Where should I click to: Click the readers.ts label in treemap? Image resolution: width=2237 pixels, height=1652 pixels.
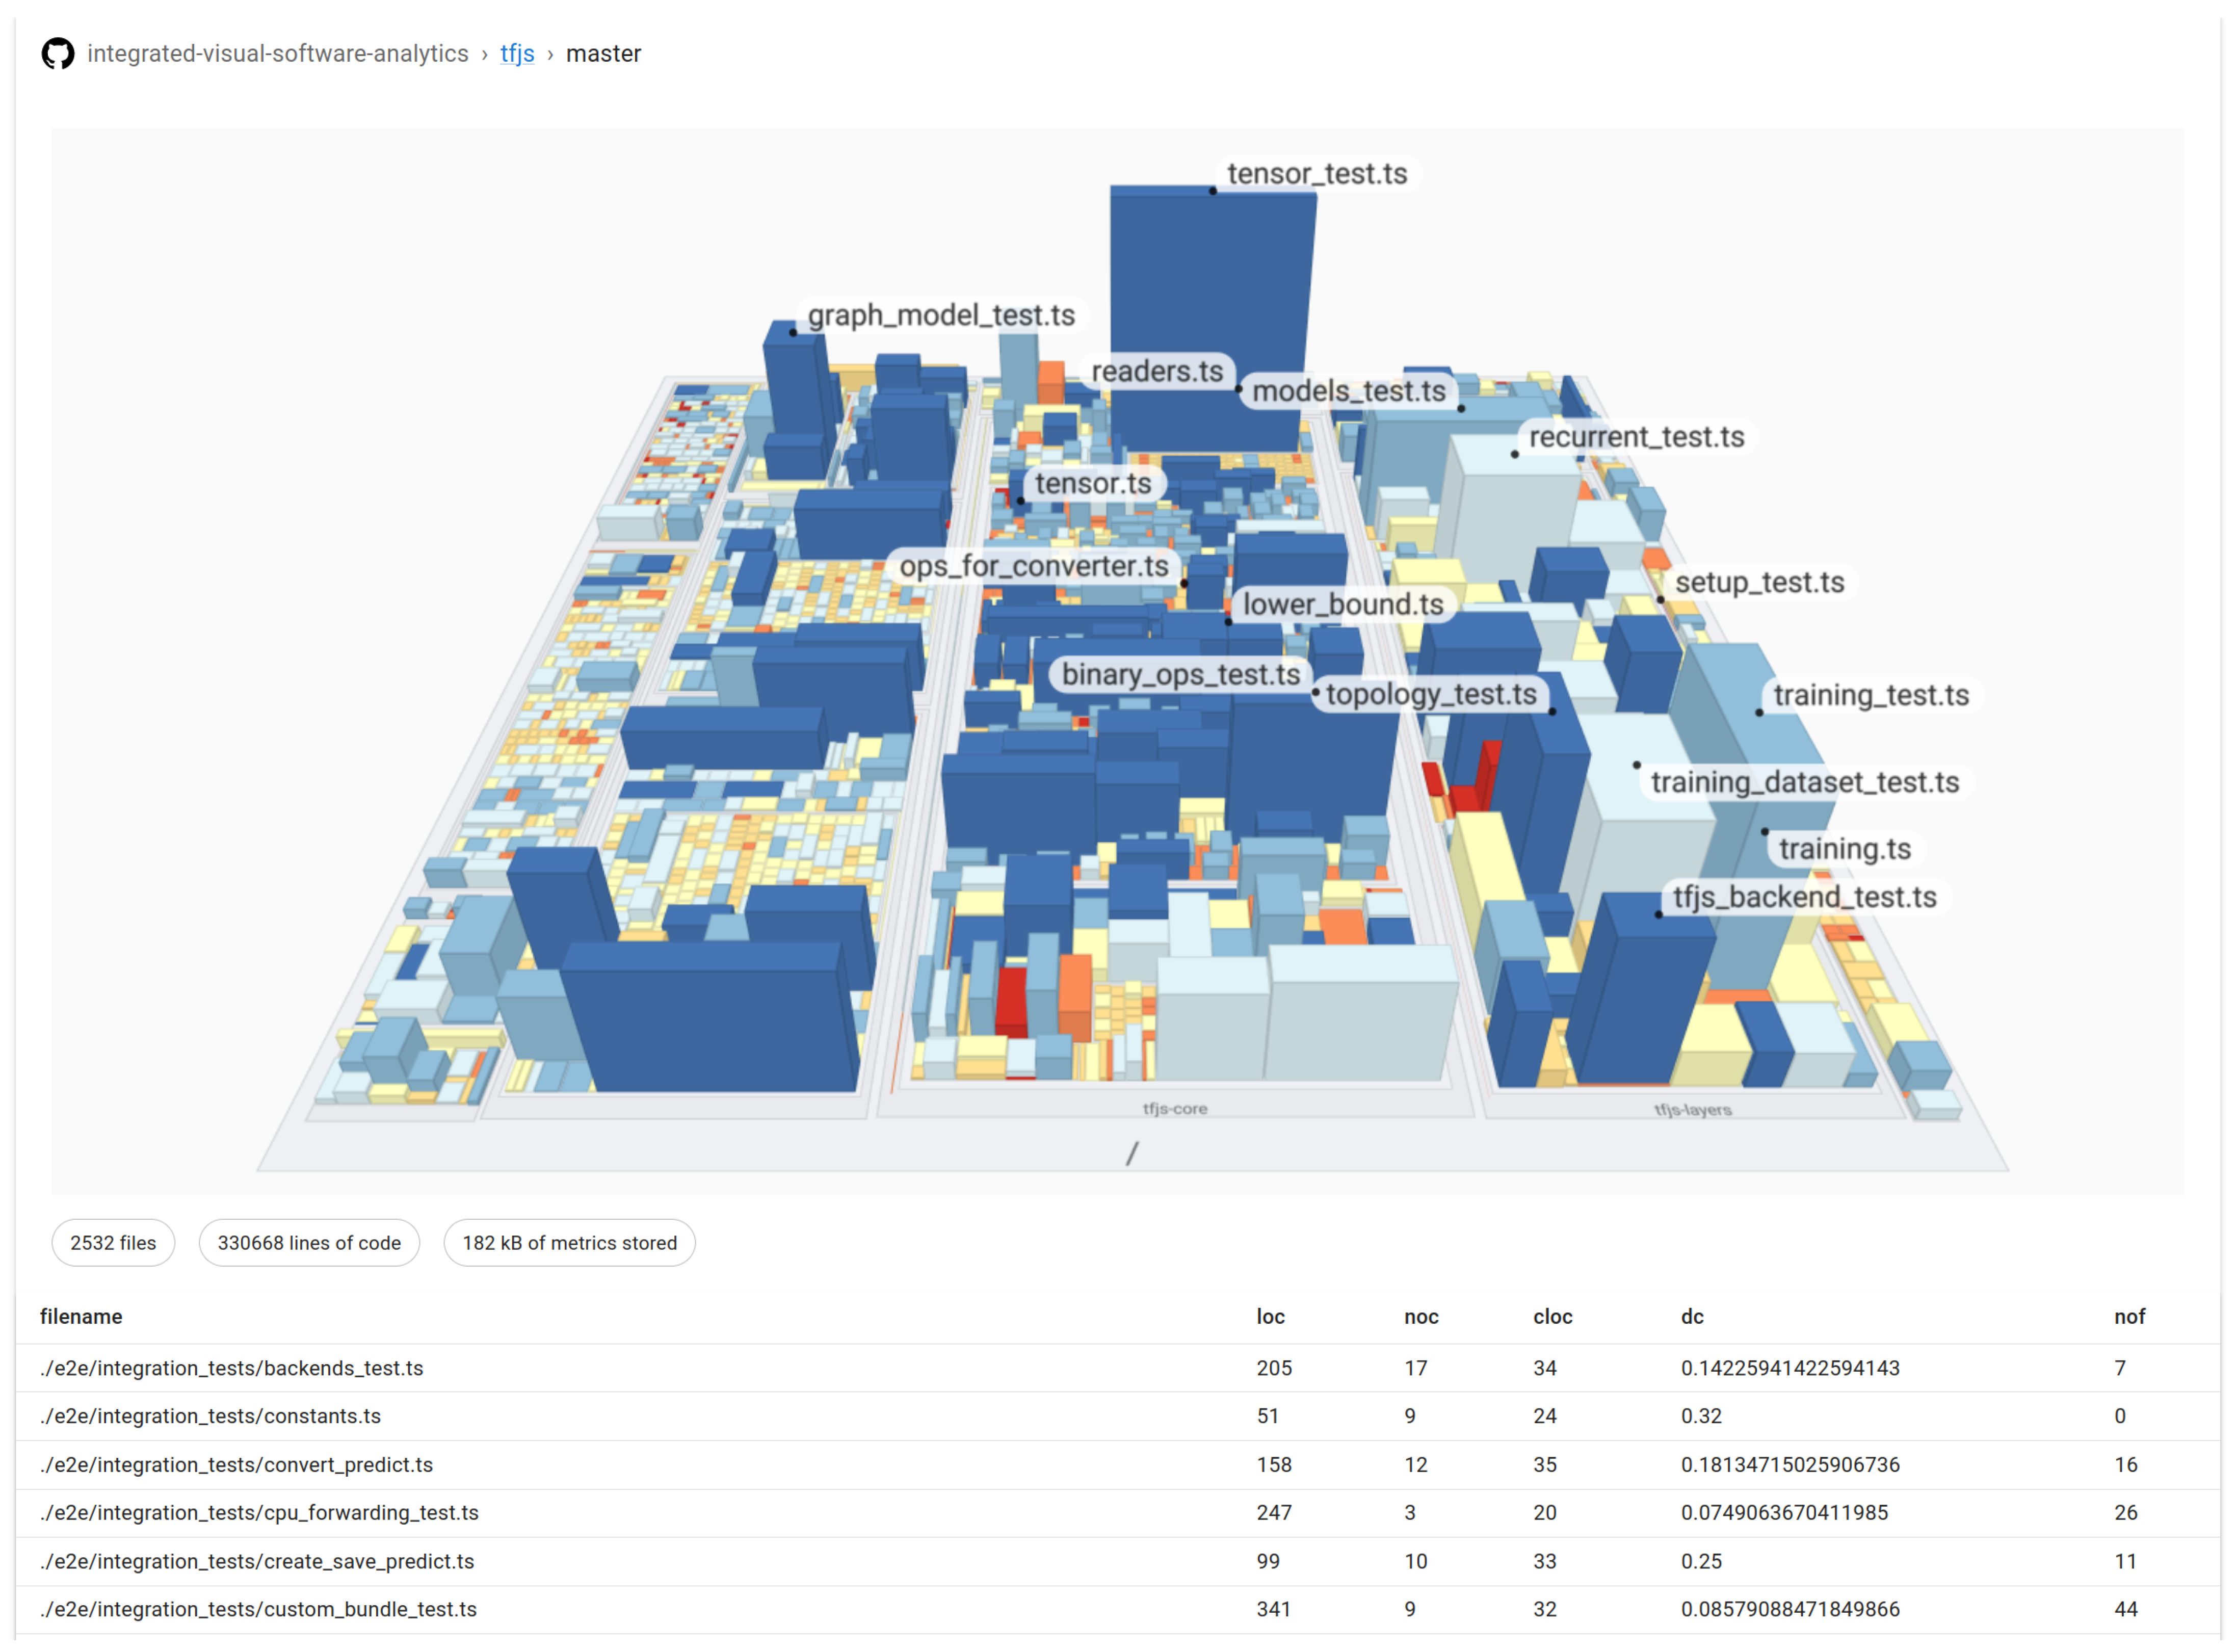click(1157, 372)
